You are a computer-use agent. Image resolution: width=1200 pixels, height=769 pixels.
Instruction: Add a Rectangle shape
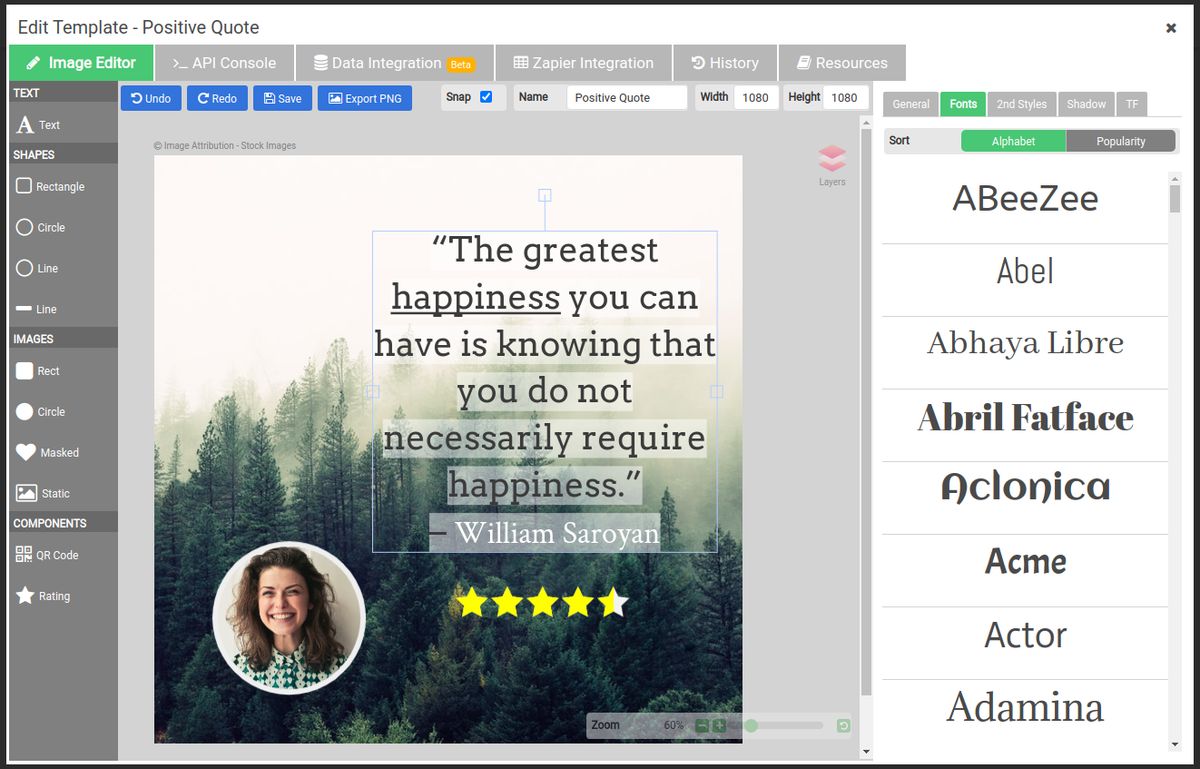(x=50, y=186)
